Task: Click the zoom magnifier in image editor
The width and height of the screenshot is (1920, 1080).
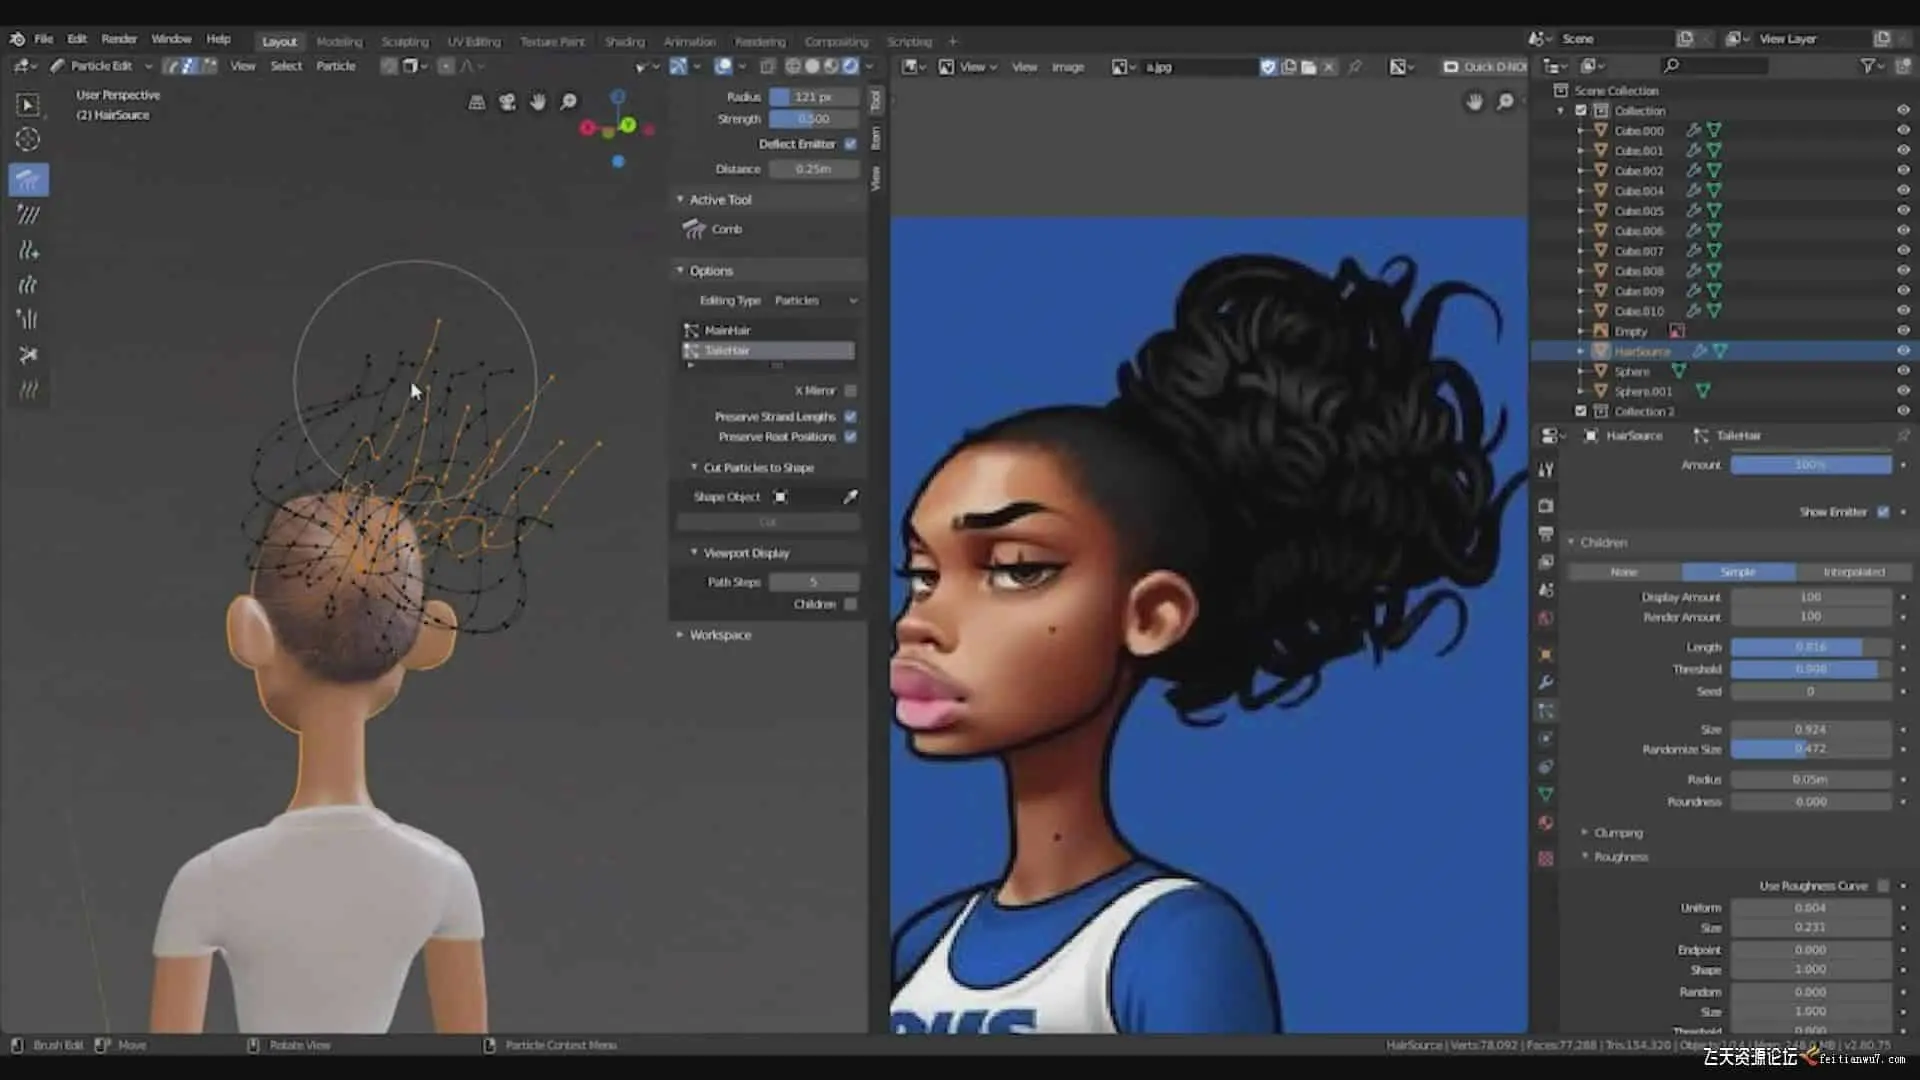Action: coord(1504,102)
